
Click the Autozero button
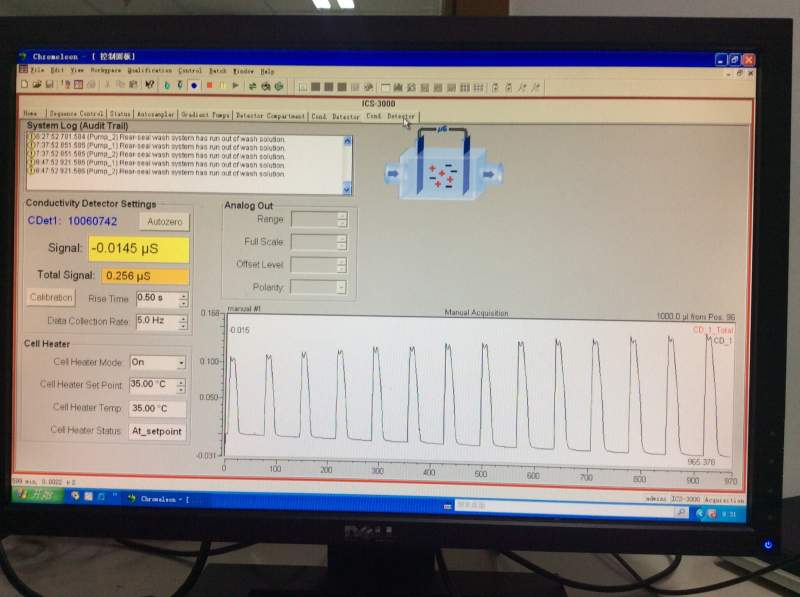(164, 221)
